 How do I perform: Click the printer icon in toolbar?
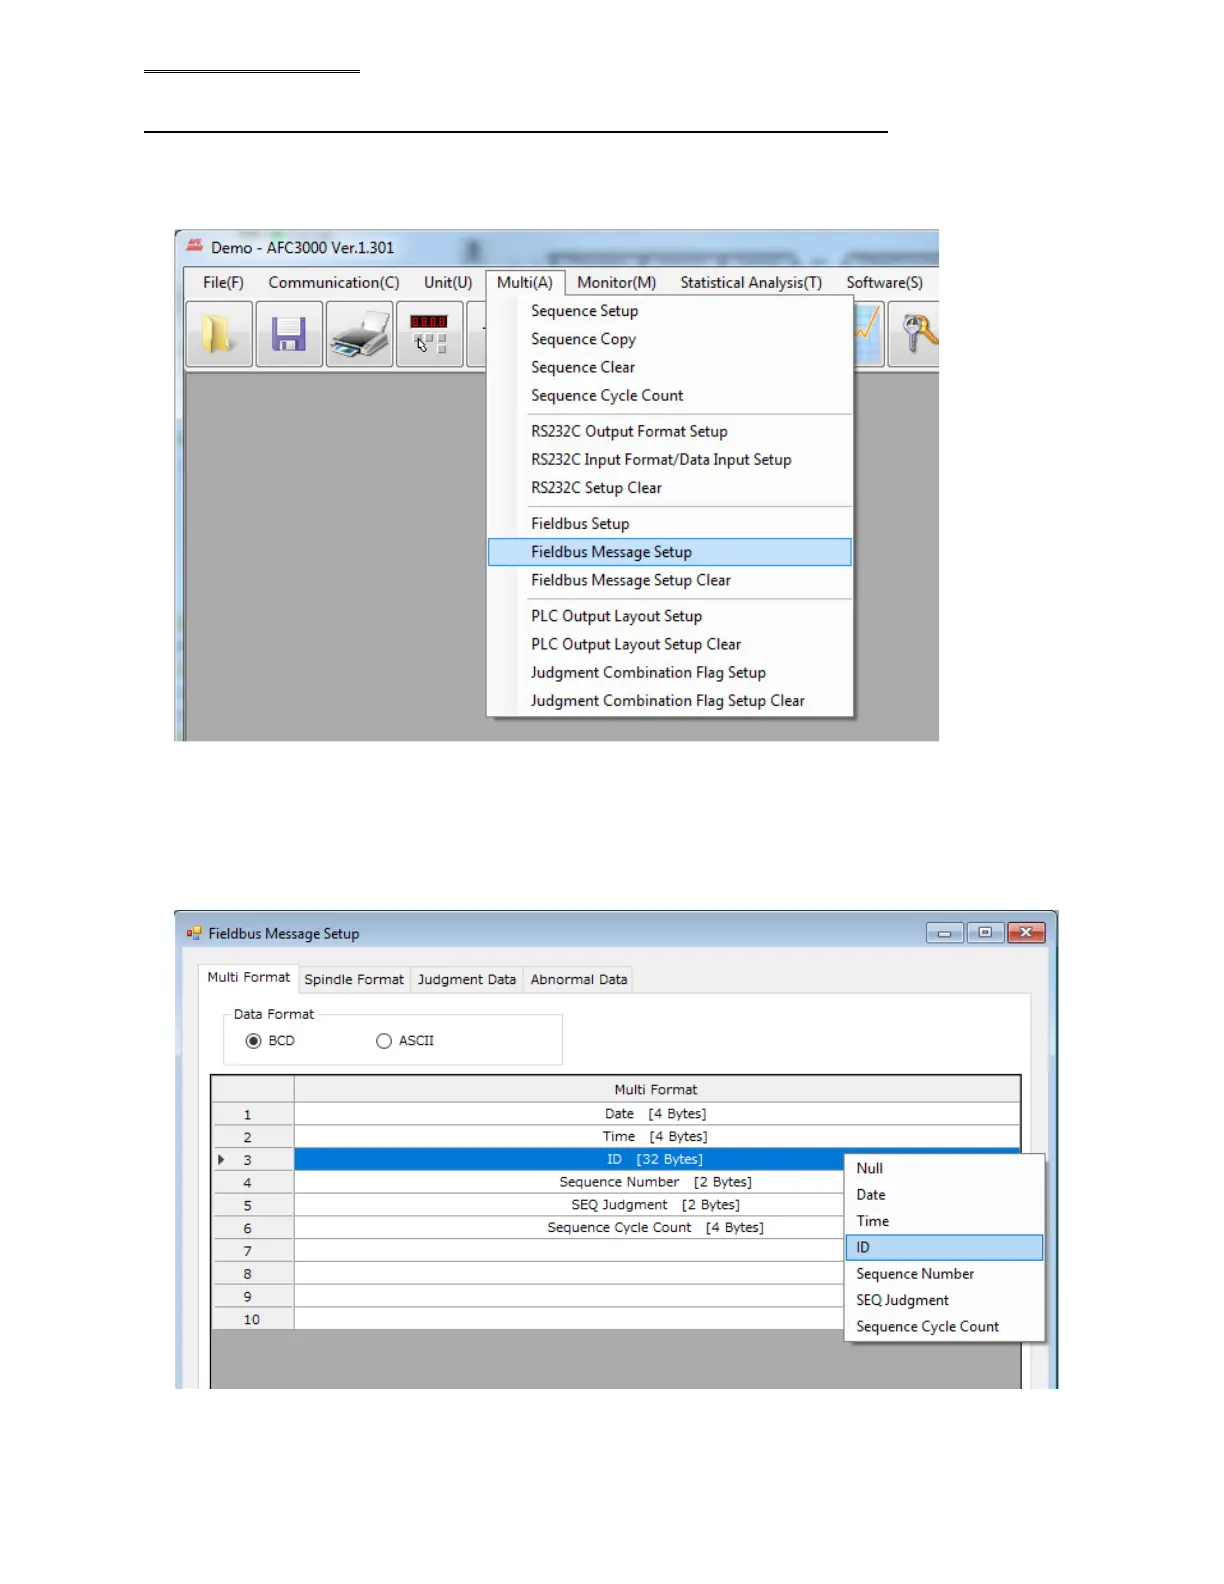point(359,334)
